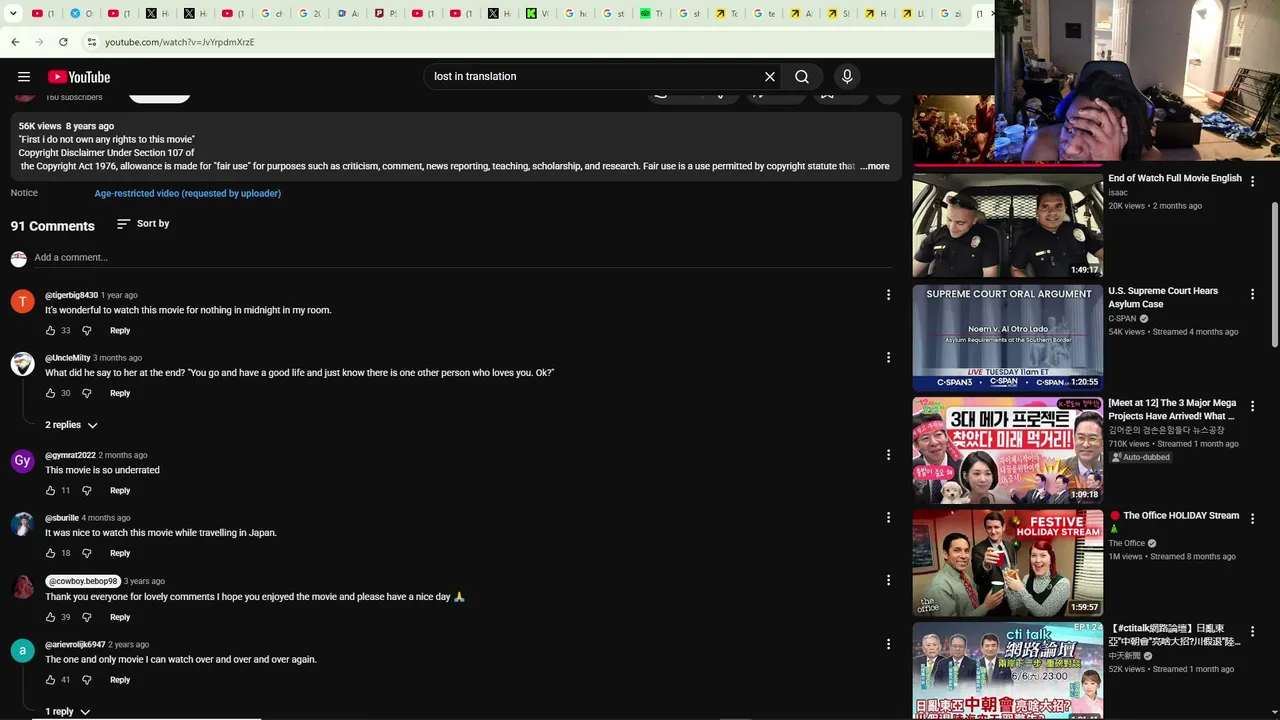The width and height of the screenshot is (1280, 720).
Task: Click @UncleMilty profile avatar
Action: tap(22, 364)
